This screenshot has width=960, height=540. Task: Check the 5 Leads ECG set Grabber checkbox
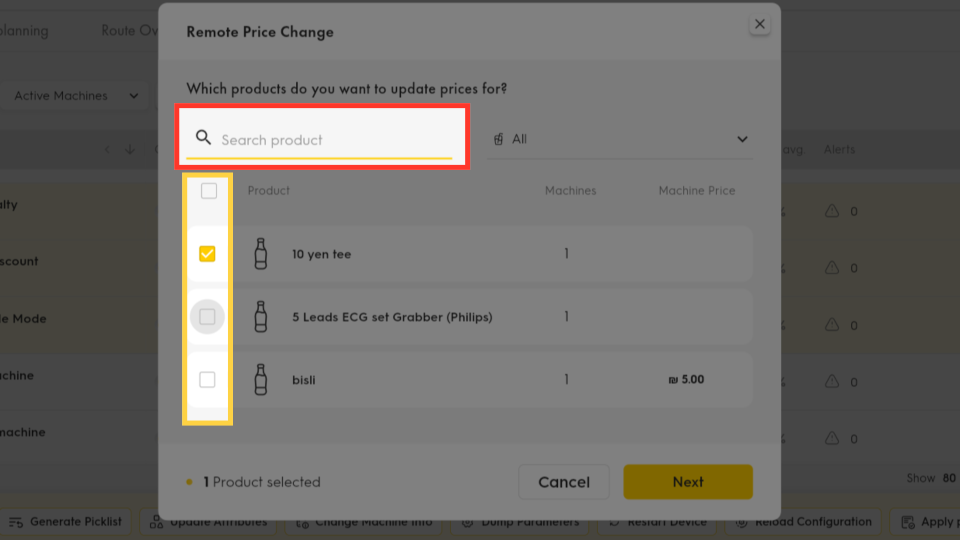[x=207, y=317]
